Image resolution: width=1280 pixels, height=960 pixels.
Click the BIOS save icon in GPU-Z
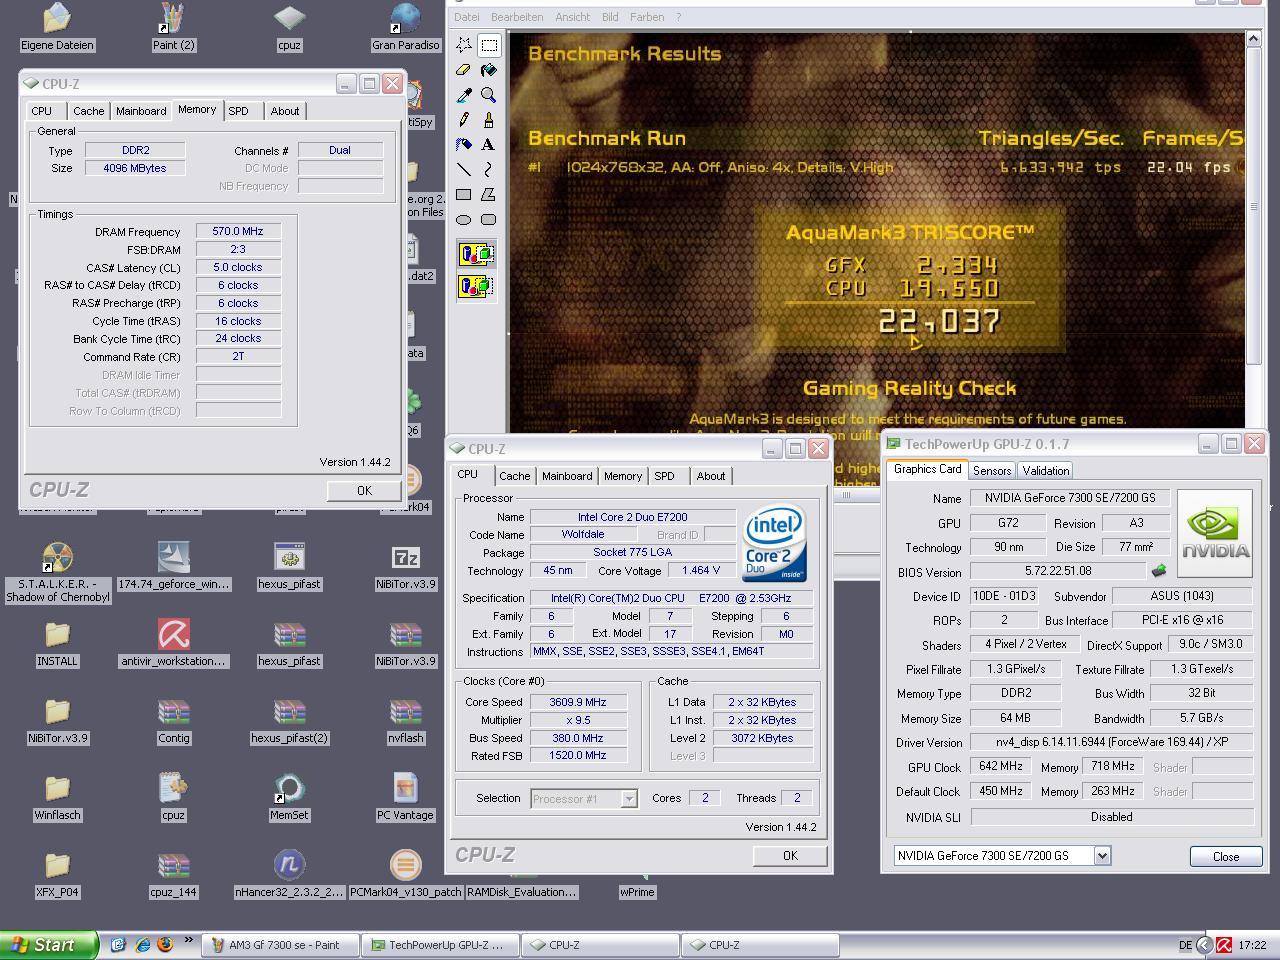point(1159,571)
